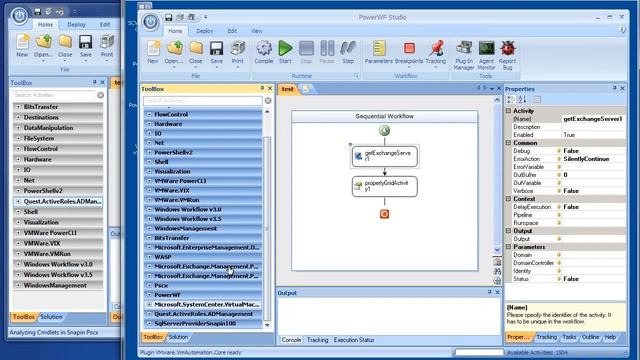Collapse the Parameters section in Properties
Screen dimensions: 640x360
[x=509, y=247]
